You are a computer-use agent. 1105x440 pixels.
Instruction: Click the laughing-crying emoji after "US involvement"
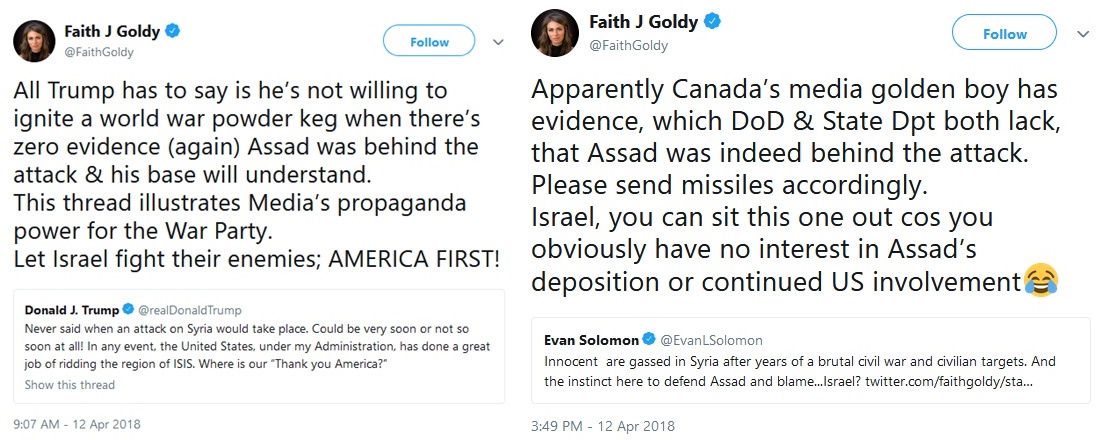coord(1041,282)
